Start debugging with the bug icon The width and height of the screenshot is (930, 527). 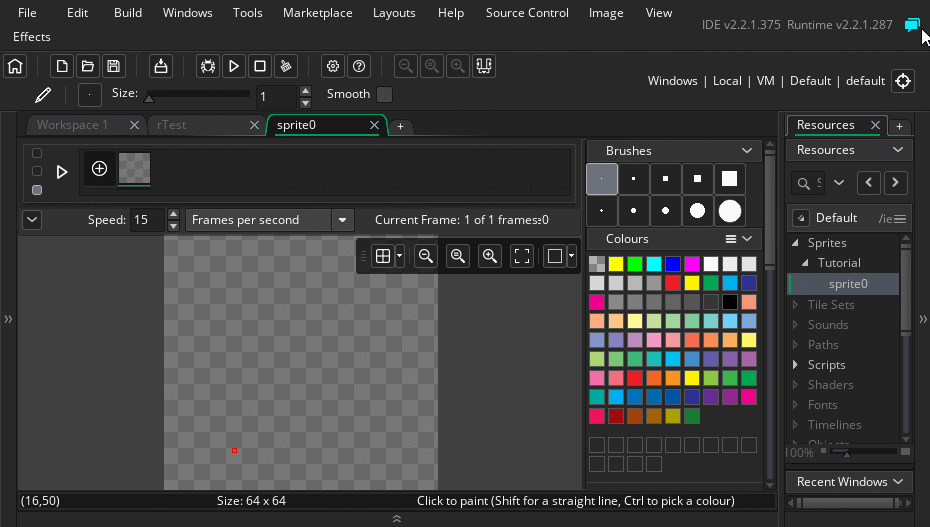208,66
